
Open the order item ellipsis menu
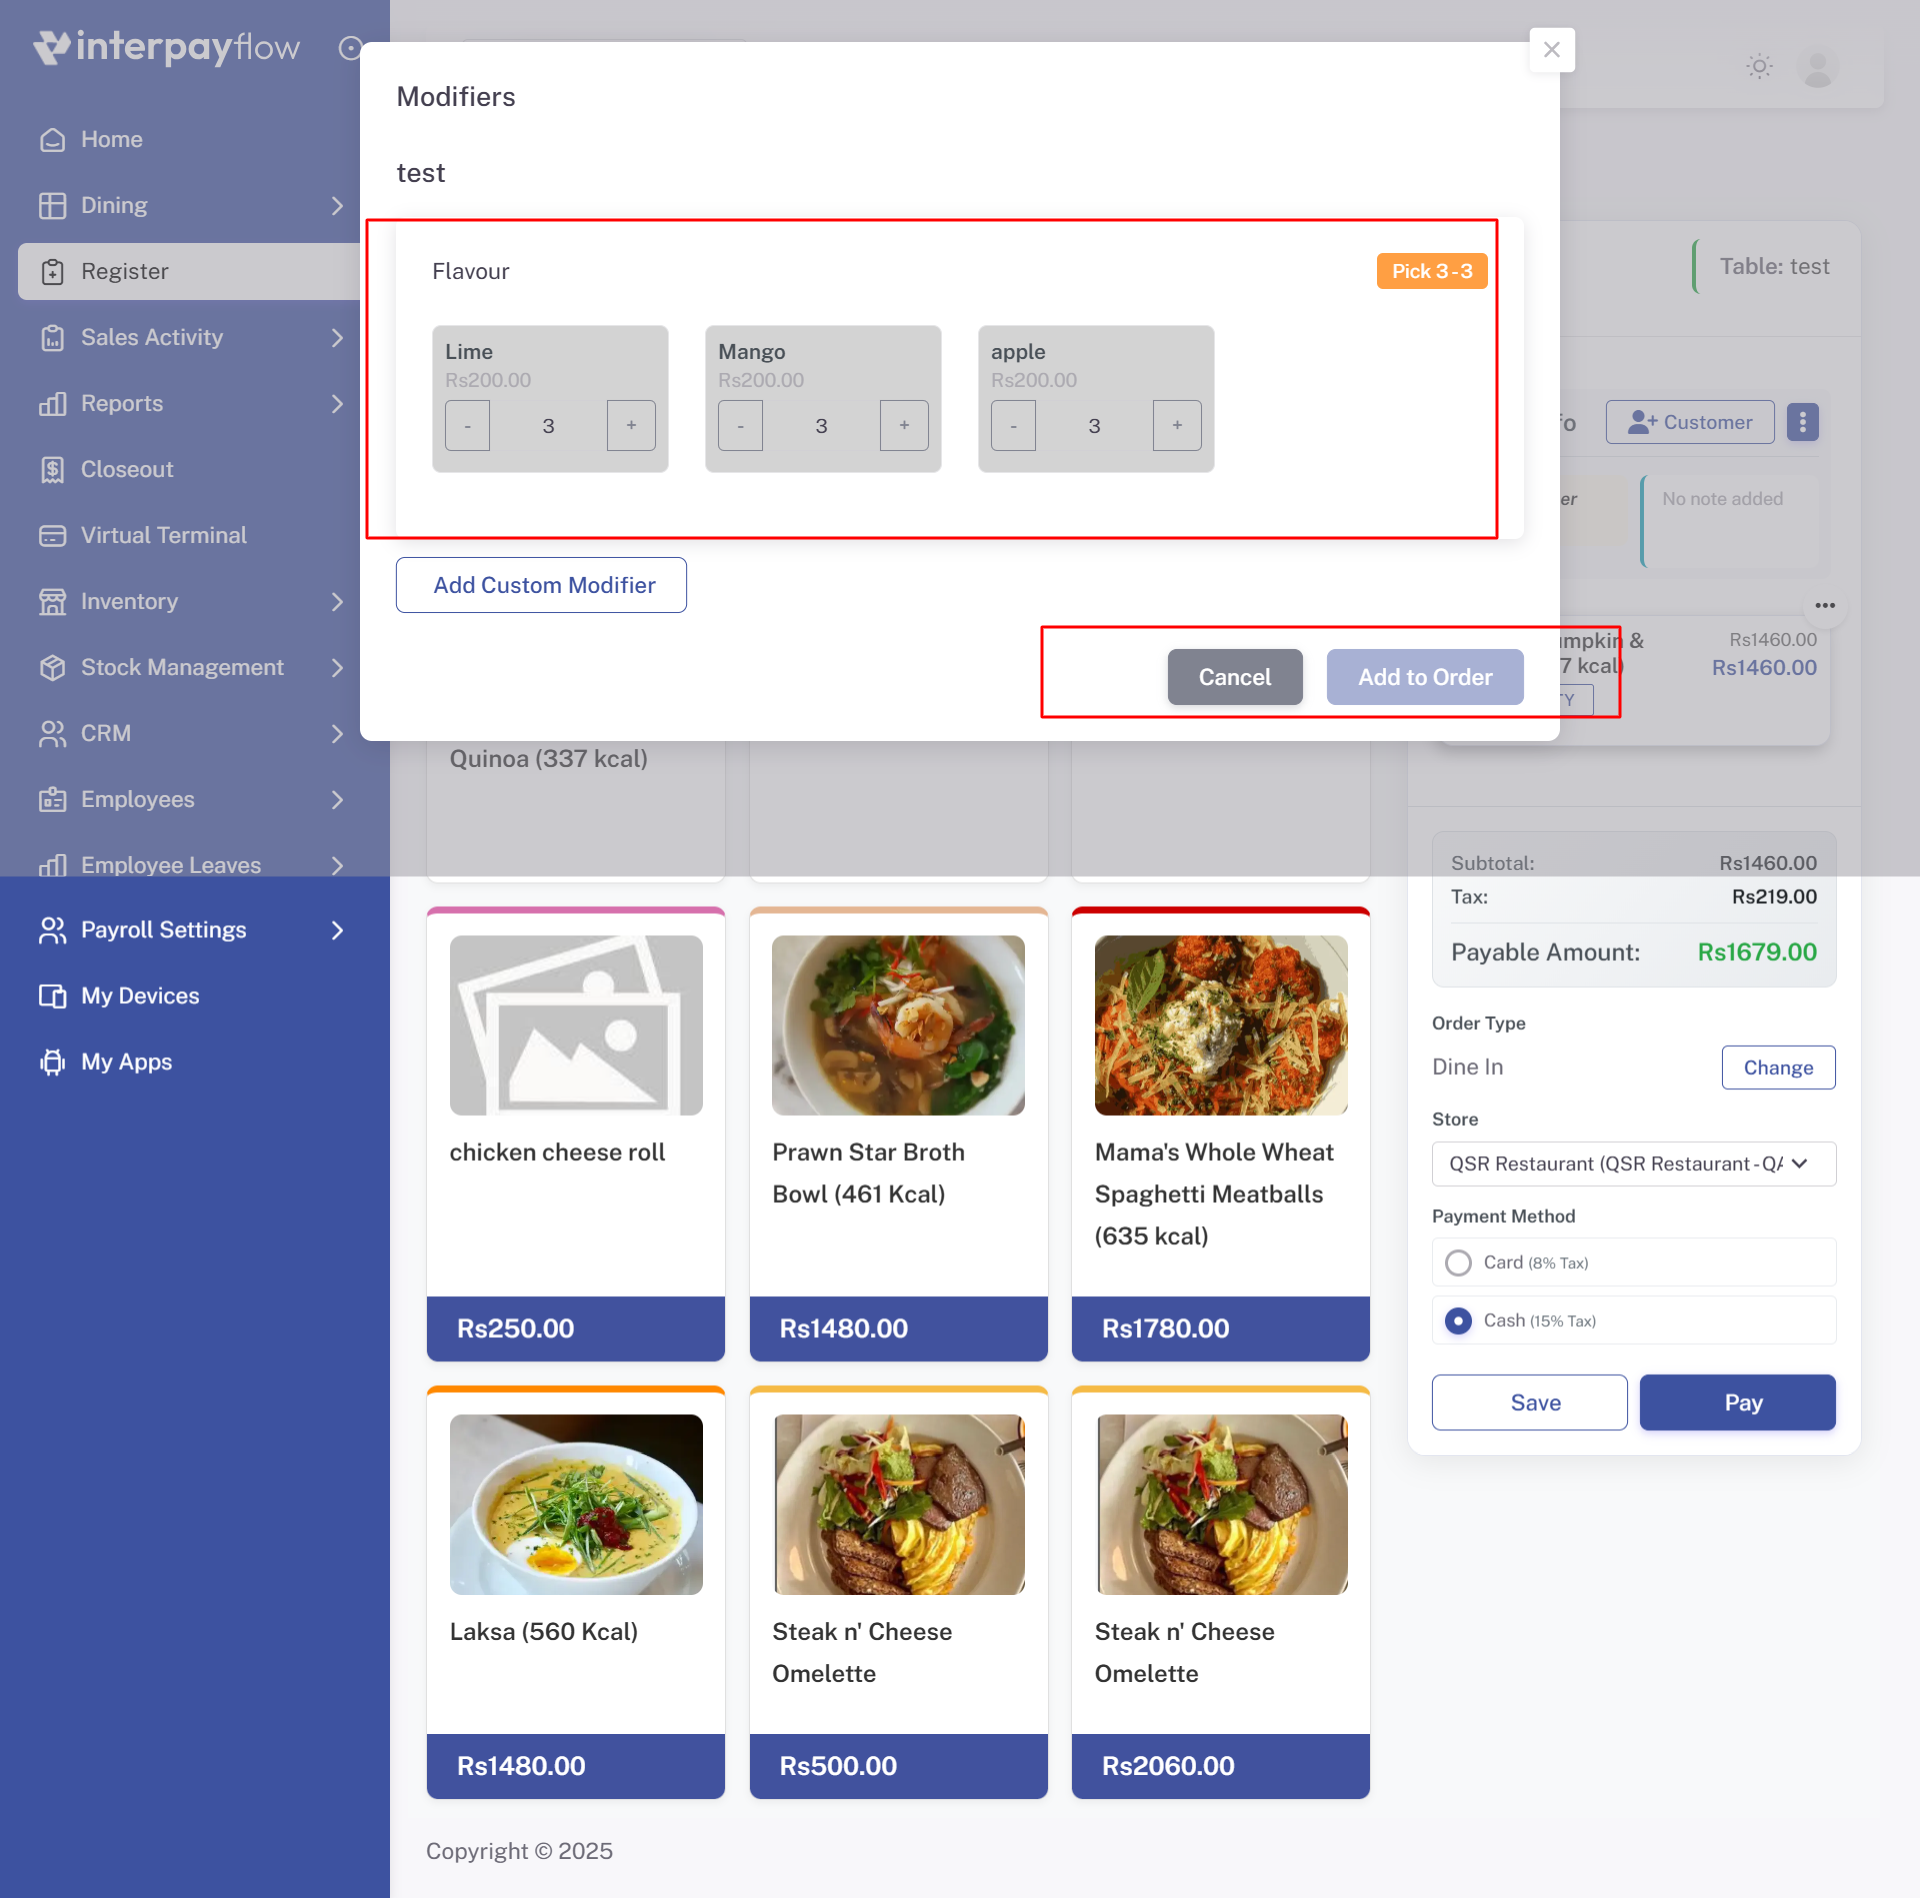pyautogui.click(x=1825, y=606)
